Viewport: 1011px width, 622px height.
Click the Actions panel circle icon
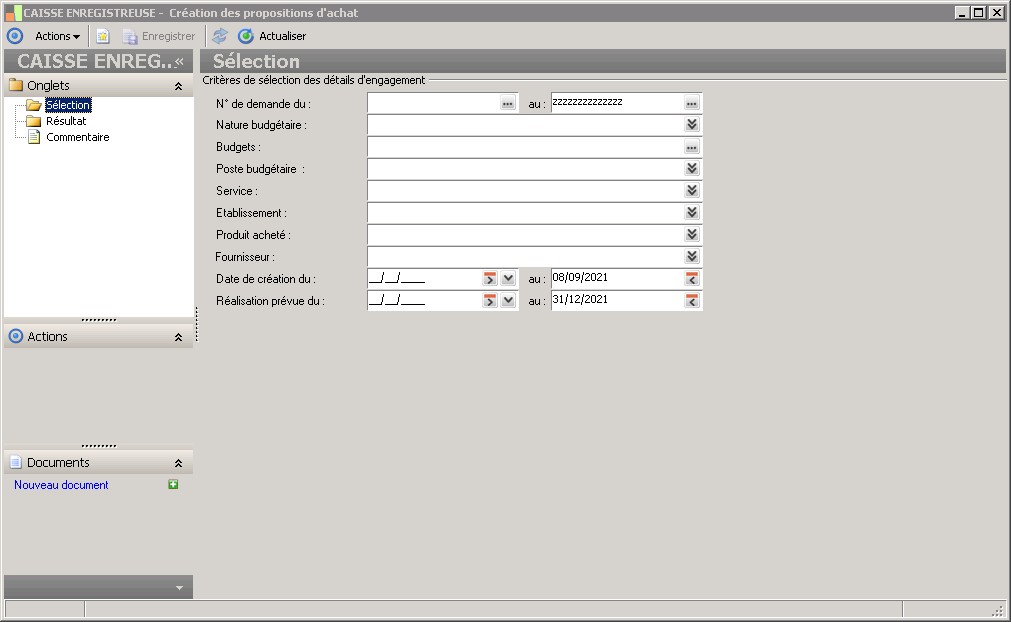coord(15,336)
